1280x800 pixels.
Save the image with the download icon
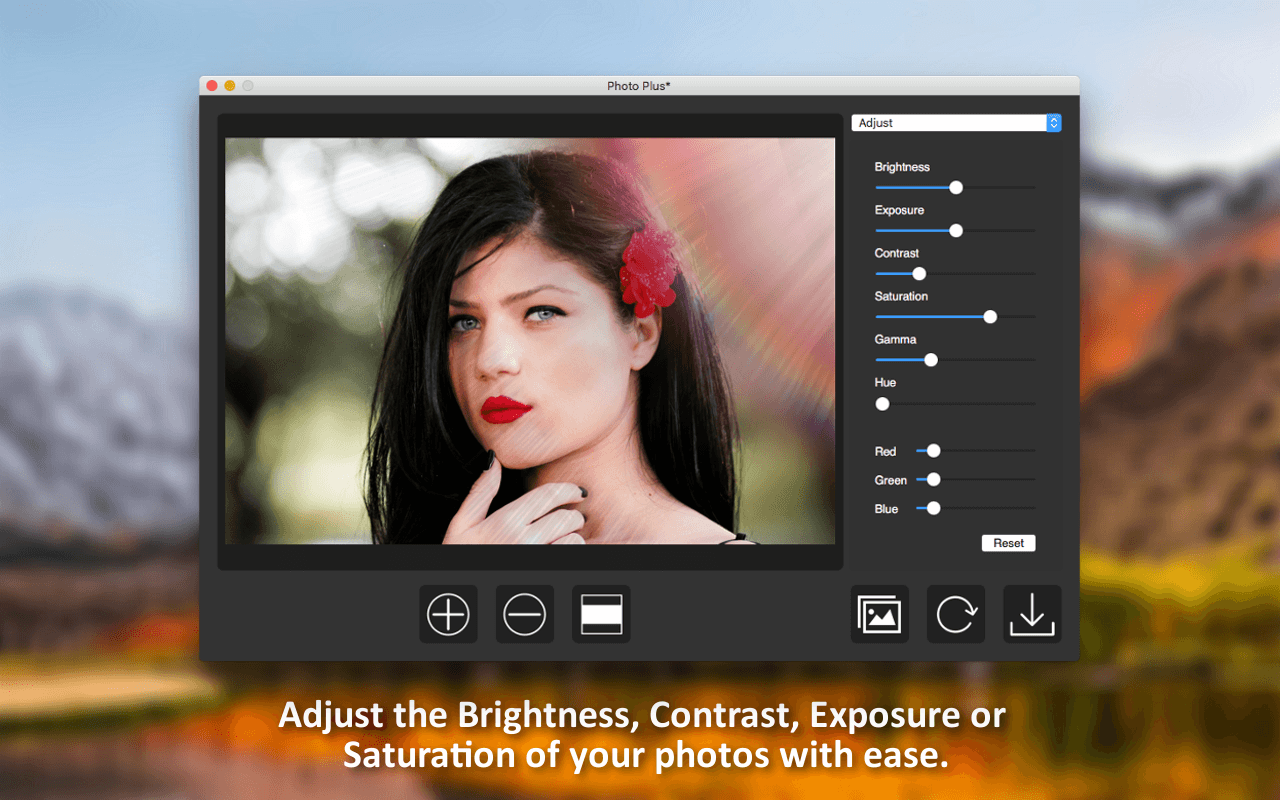click(x=1031, y=614)
